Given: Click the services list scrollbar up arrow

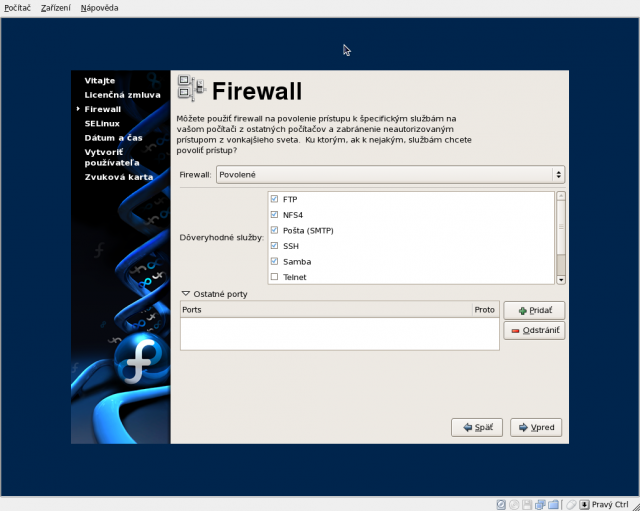Looking at the screenshot, I should pyautogui.click(x=561, y=196).
